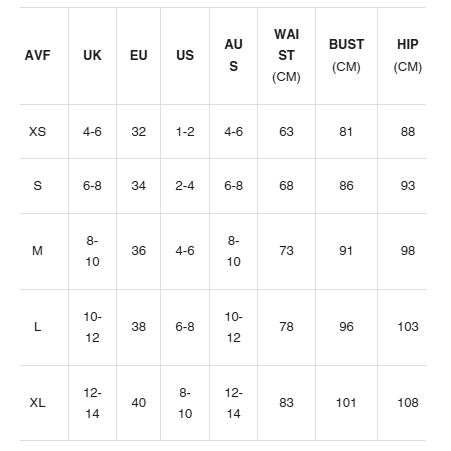This screenshot has width=451, height=451.
Task: Click the EU header cell
Action: click(138, 55)
